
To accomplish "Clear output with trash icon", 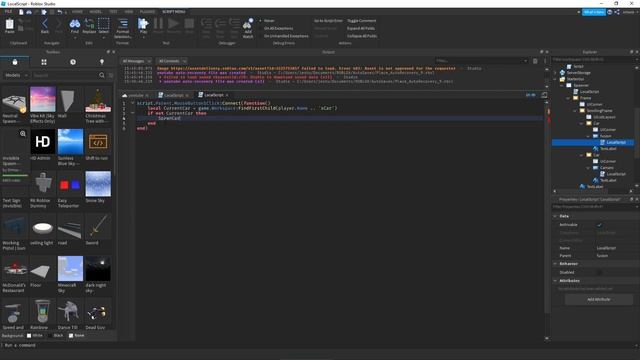I will [x=535, y=61].
